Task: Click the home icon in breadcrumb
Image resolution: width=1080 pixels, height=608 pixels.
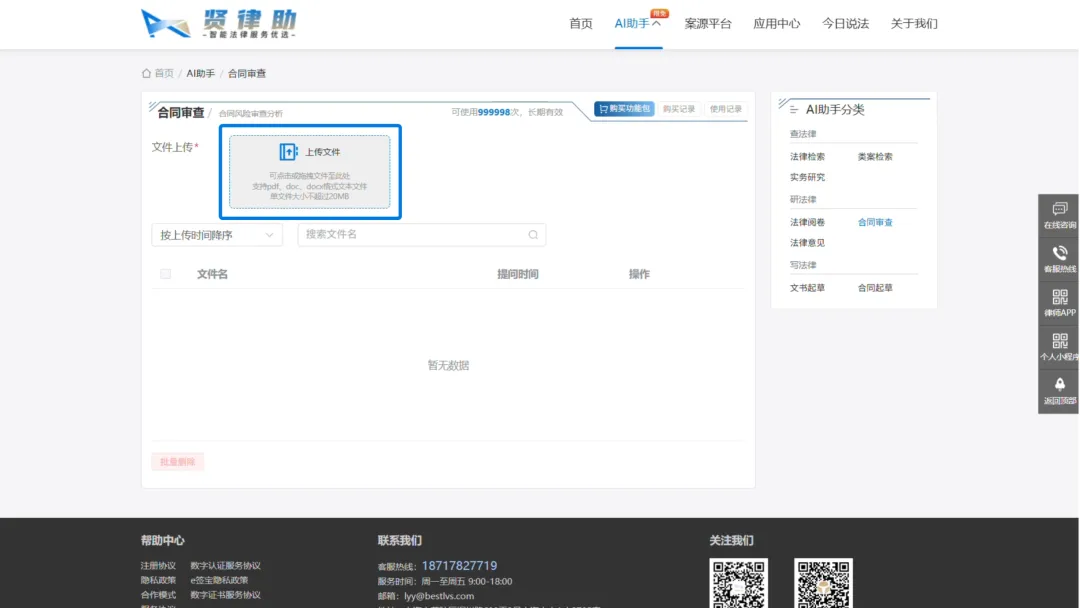Action: click(146, 73)
